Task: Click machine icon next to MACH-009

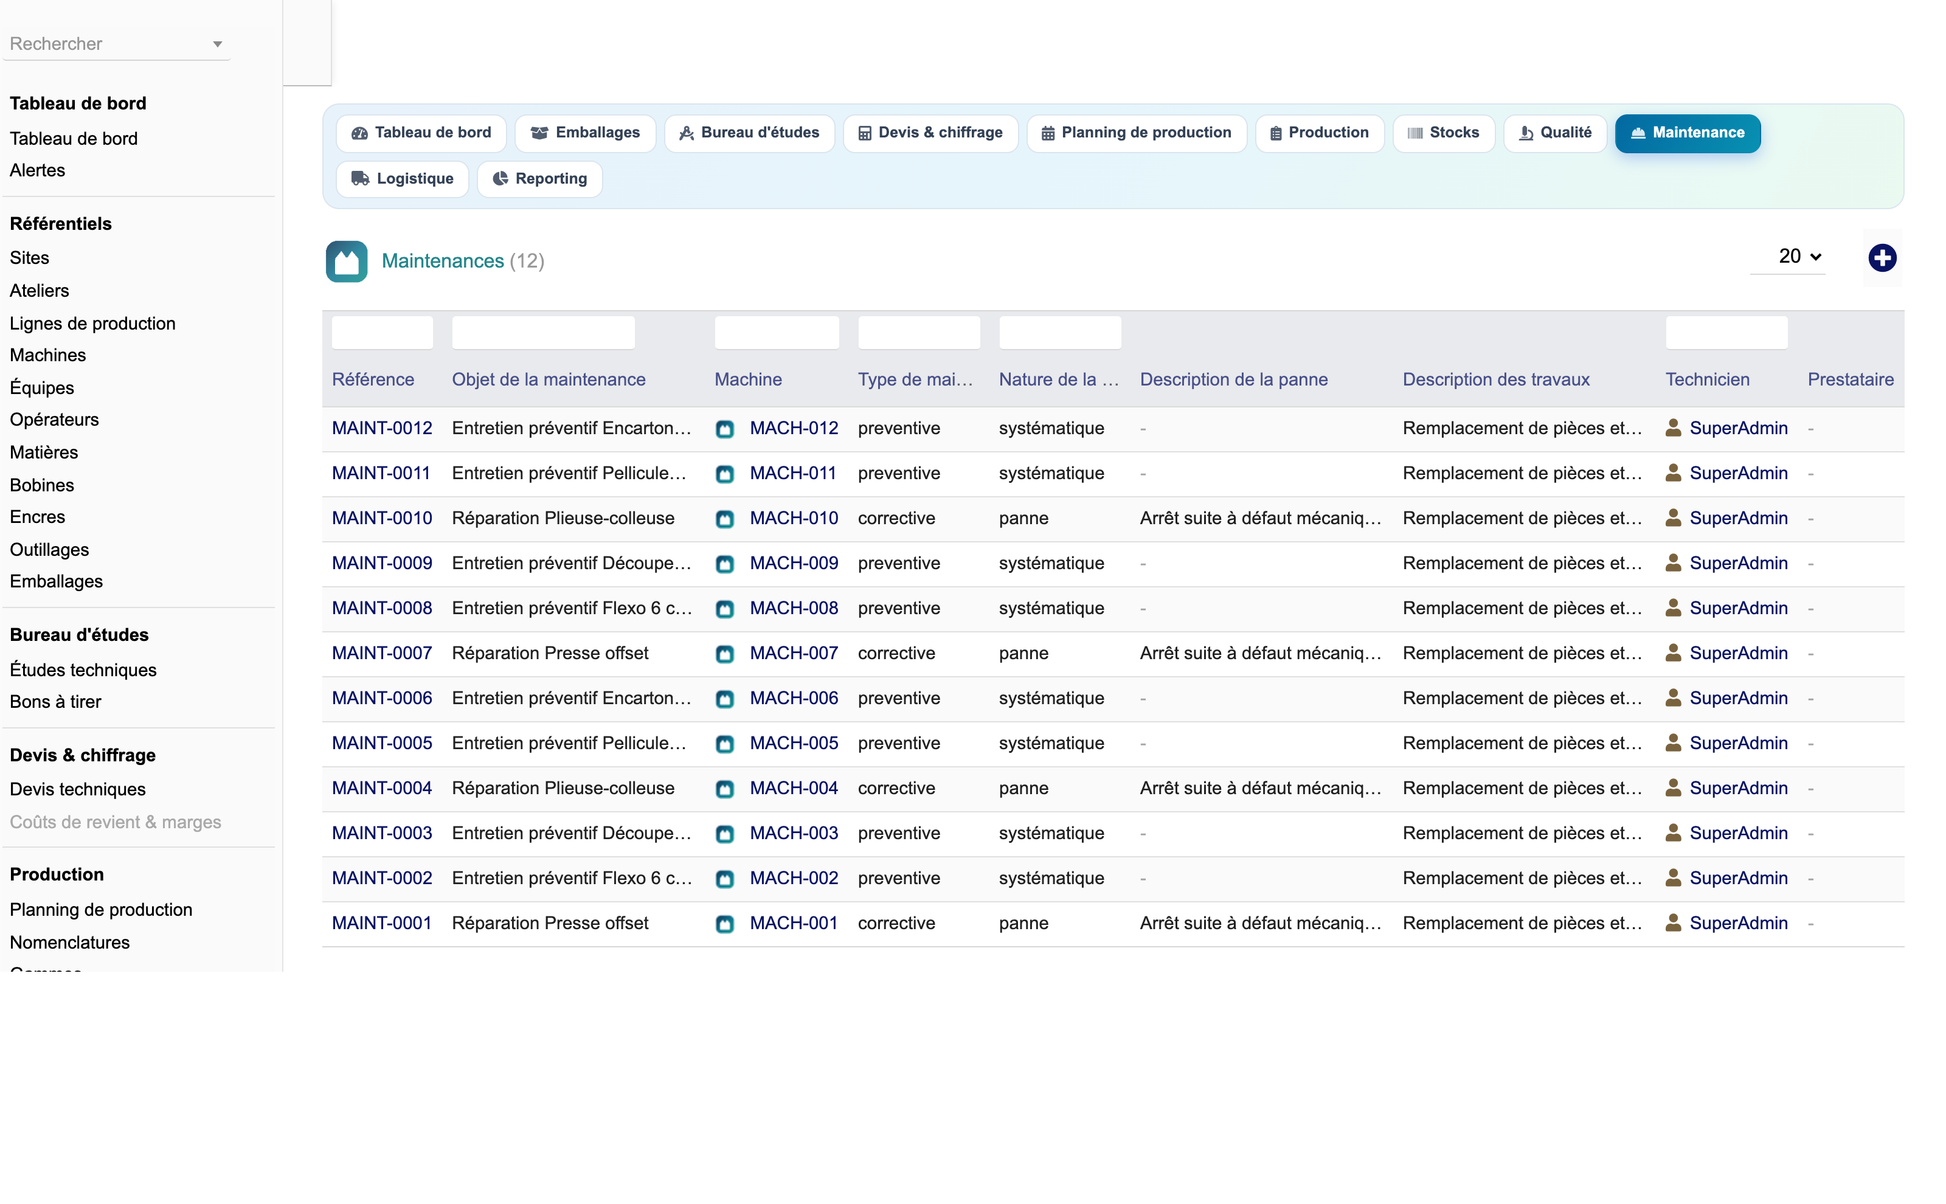Action: point(725,564)
